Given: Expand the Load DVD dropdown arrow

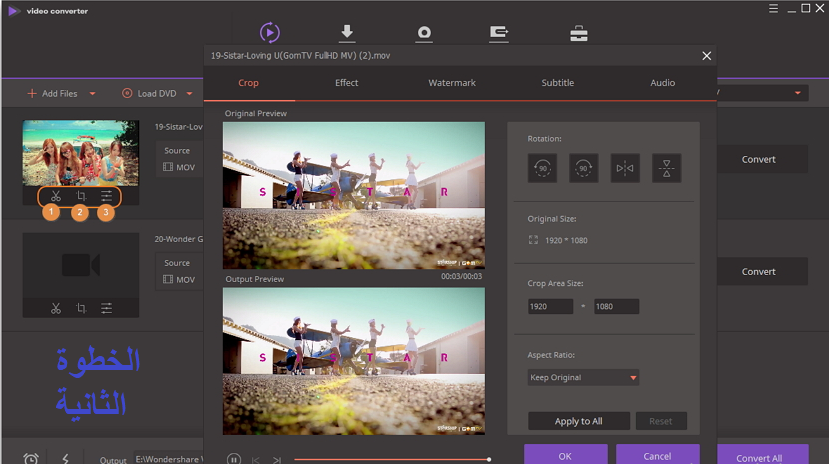Looking at the screenshot, I should pos(189,94).
